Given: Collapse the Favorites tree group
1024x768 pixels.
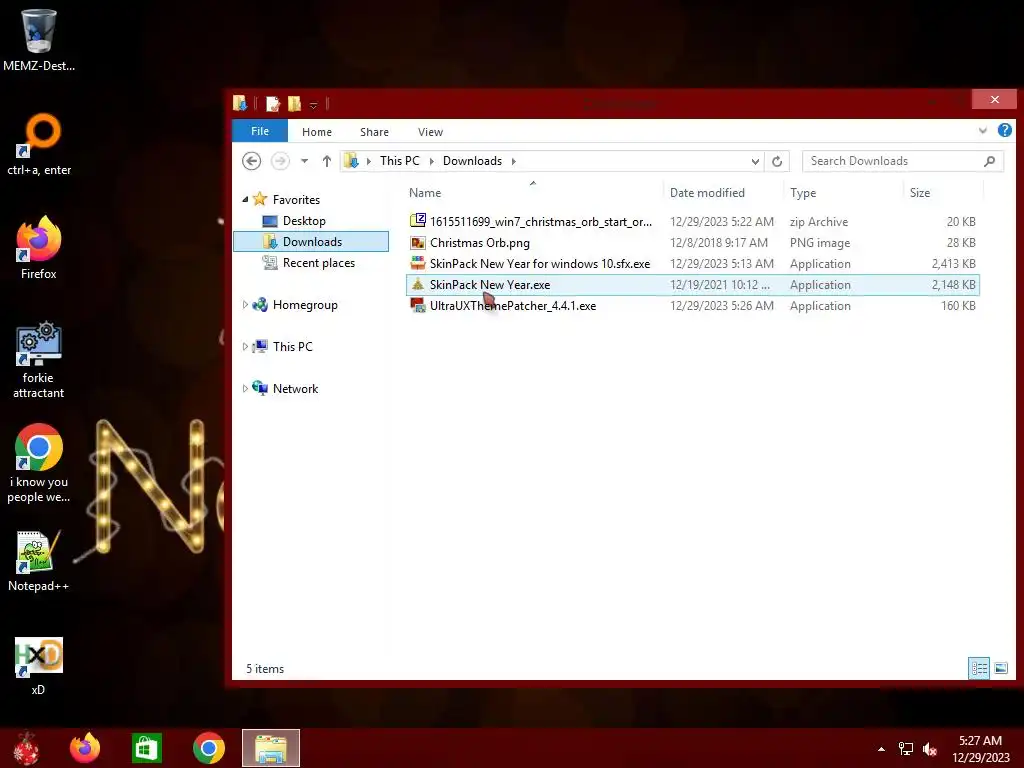Looking at the screenshot, I should [245, 199].
